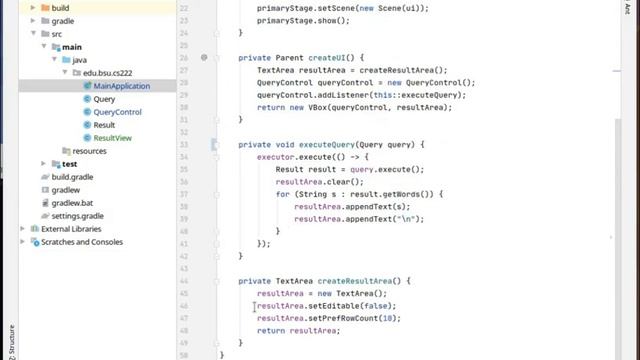Click the settings.gradle file icon

[x=45, y=216]
